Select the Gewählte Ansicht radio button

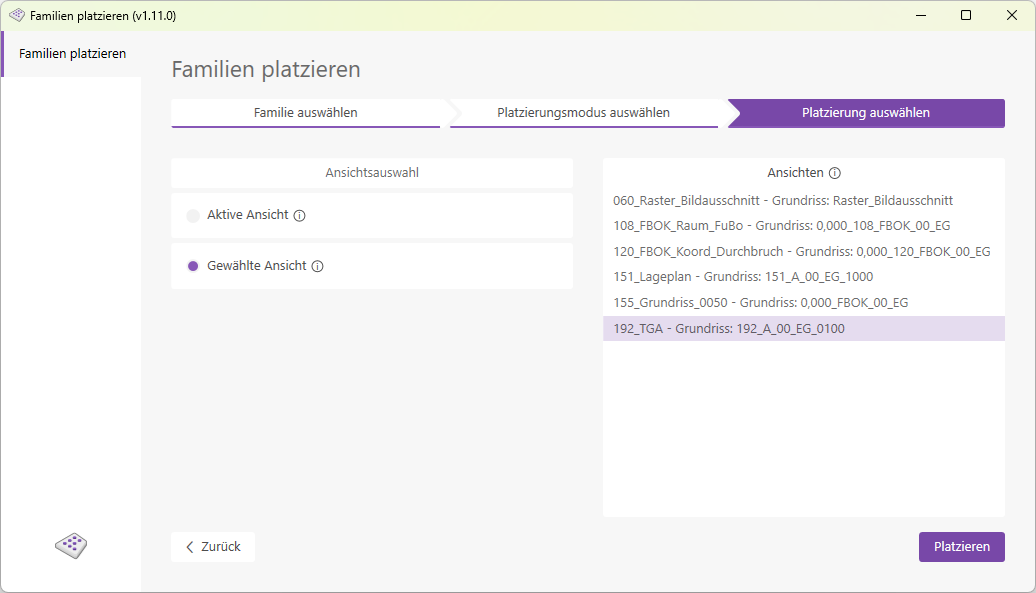click(192, 265)
